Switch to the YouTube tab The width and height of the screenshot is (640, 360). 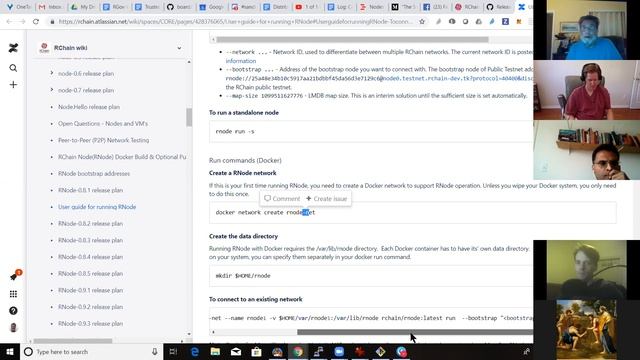[x=307, y=7]
